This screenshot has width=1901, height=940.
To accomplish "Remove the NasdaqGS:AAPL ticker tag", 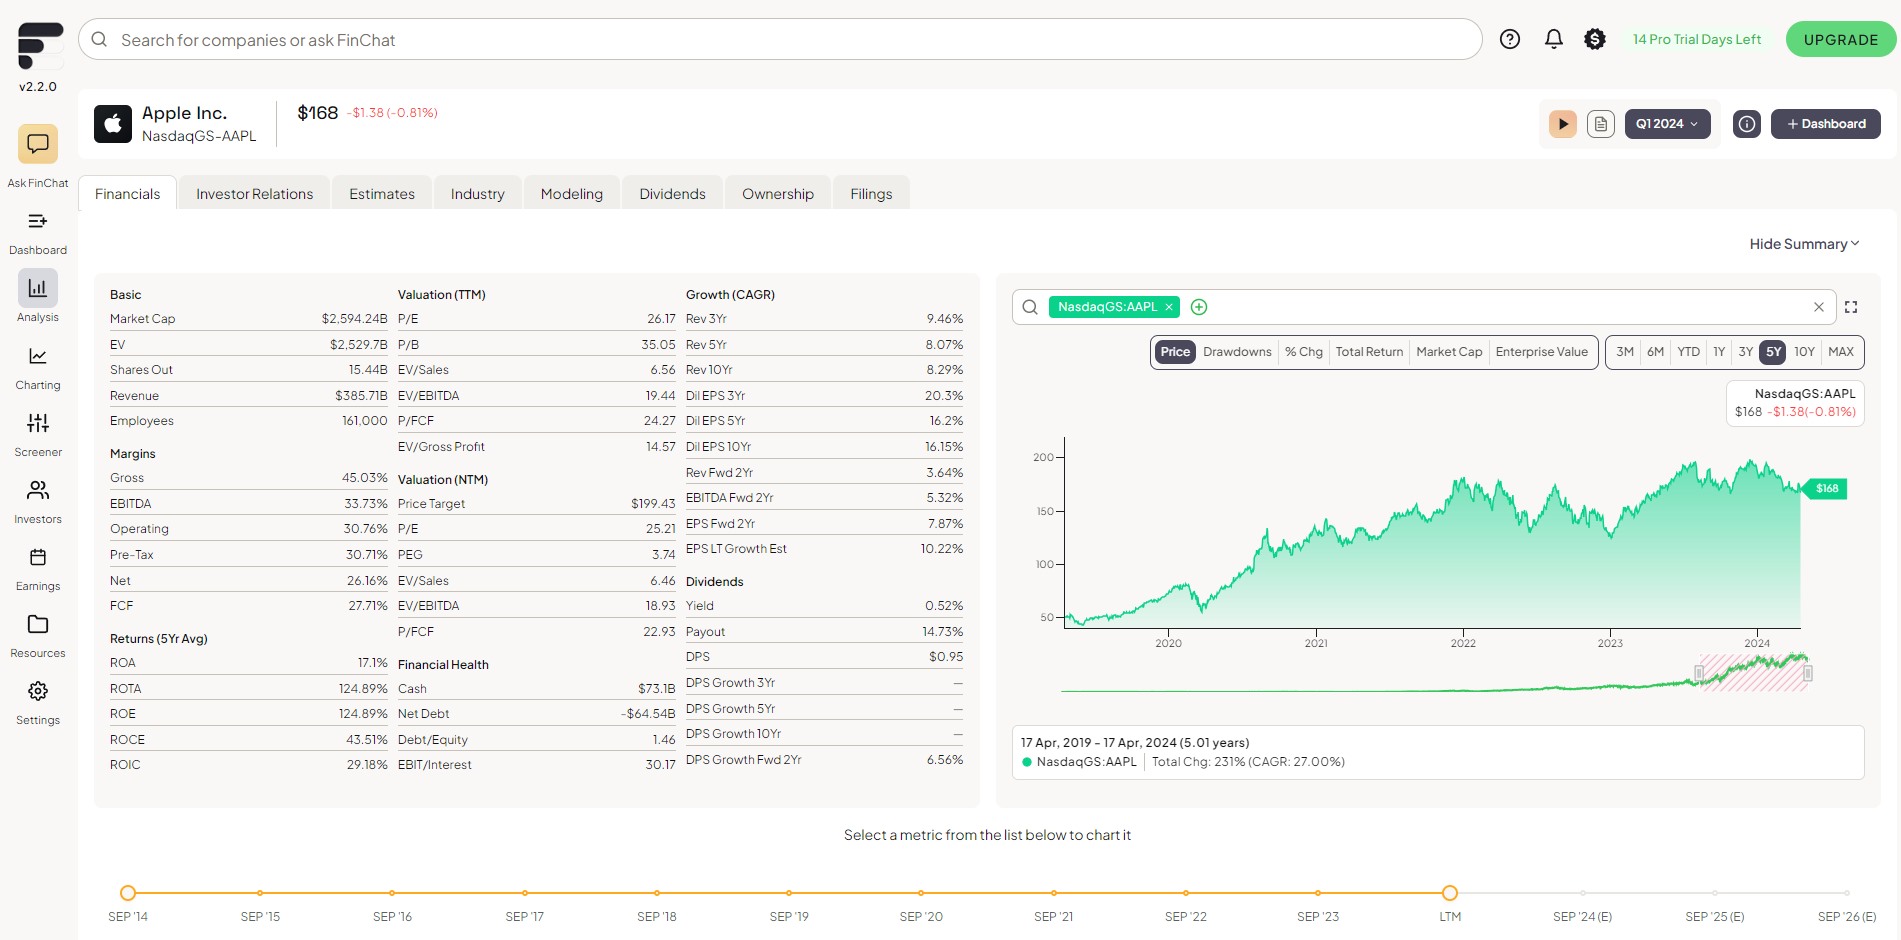I will point(1168,307).
